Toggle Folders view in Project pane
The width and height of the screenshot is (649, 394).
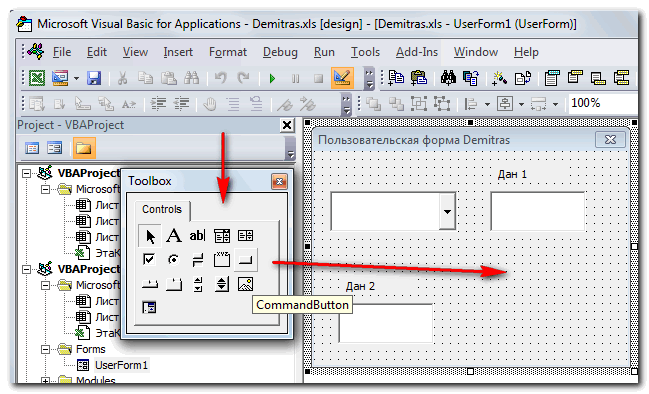click(84, 148)
